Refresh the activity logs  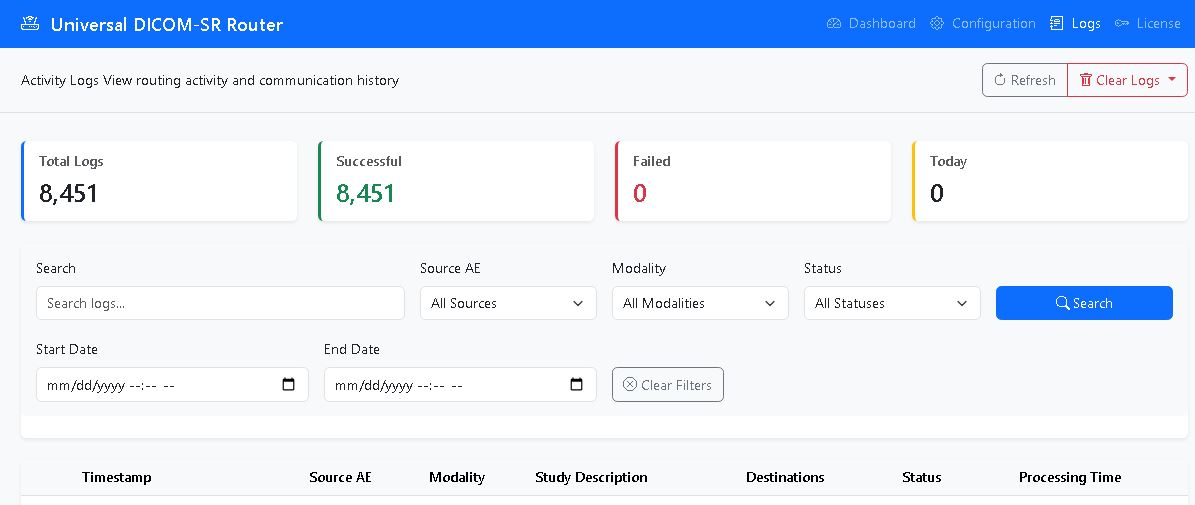1024,80
